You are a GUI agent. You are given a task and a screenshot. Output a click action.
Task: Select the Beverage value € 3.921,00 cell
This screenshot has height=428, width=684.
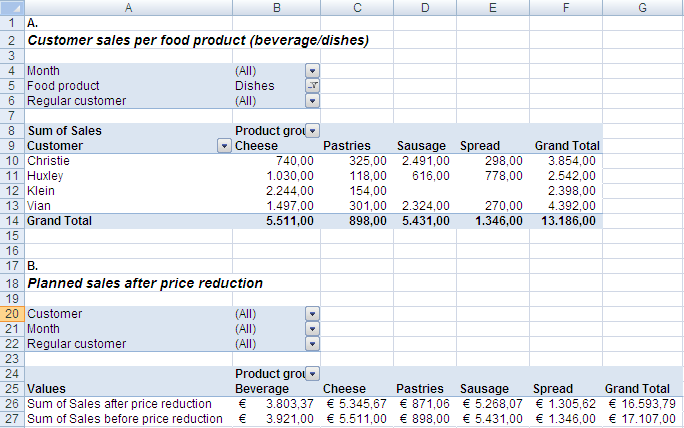point(277,419)
